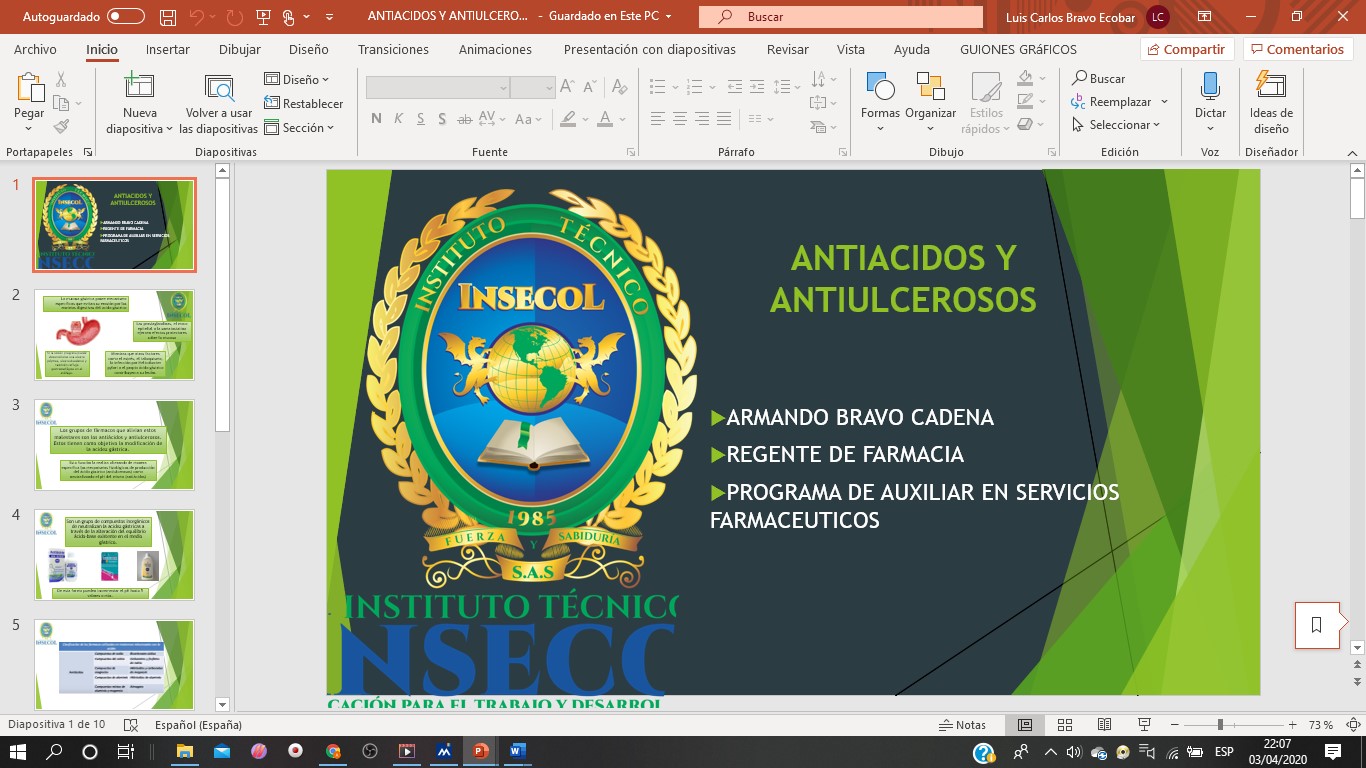The image size is (1366, 768).
Task: Open the Revisar tab
Action: [x=788, y=49]
